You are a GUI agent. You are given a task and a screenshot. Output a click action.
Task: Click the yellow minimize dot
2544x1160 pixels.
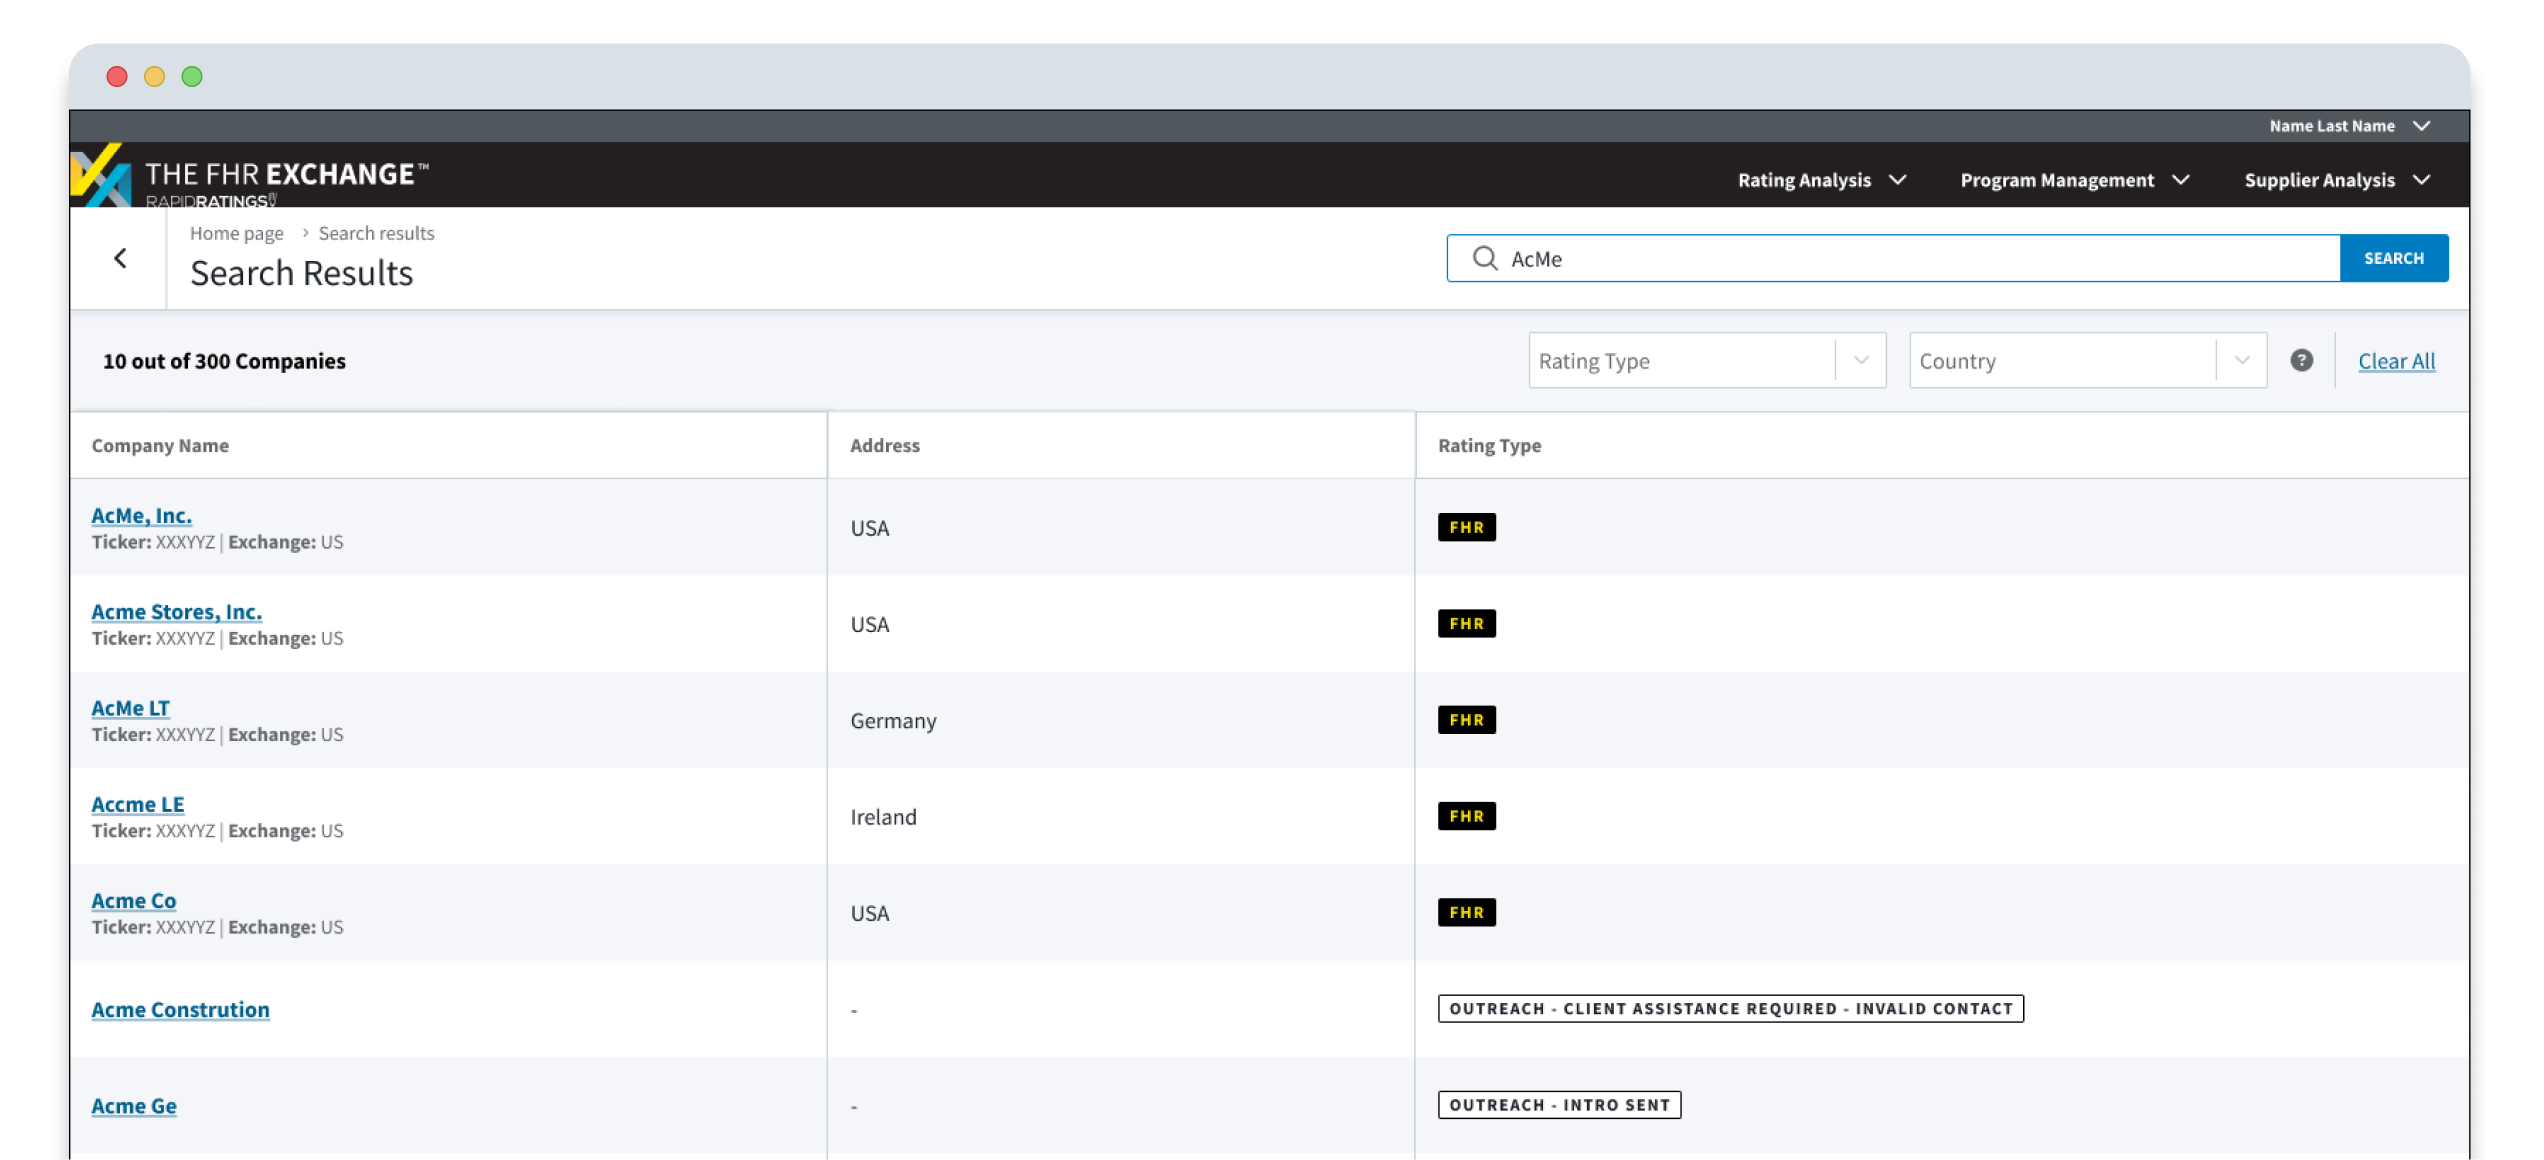(x=154, y=76)
